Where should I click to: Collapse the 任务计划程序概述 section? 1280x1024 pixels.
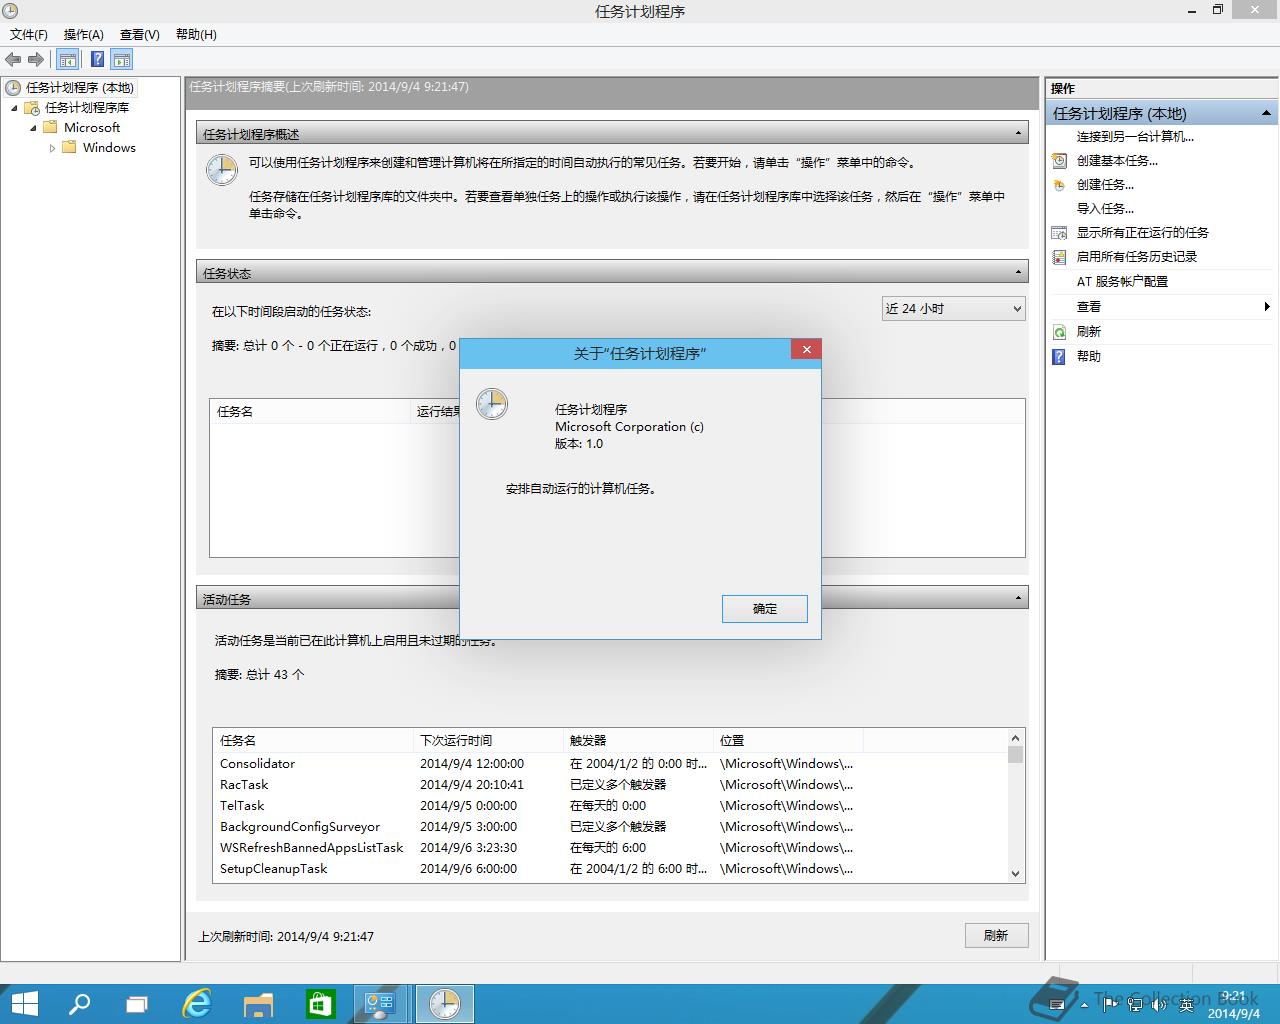(1018, 133)
